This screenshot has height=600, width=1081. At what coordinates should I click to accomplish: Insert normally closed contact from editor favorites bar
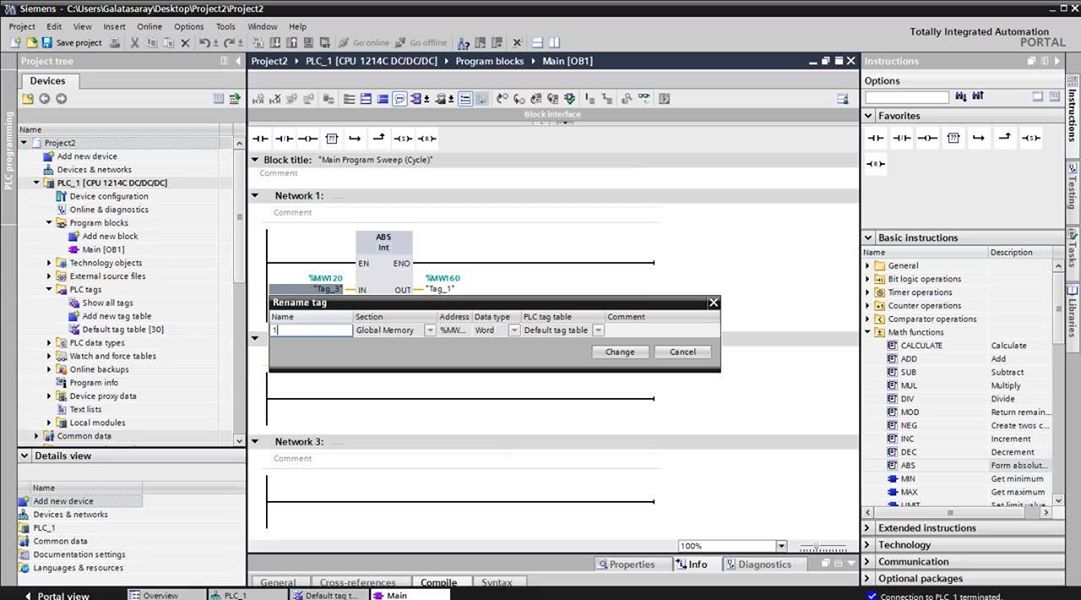284,139
